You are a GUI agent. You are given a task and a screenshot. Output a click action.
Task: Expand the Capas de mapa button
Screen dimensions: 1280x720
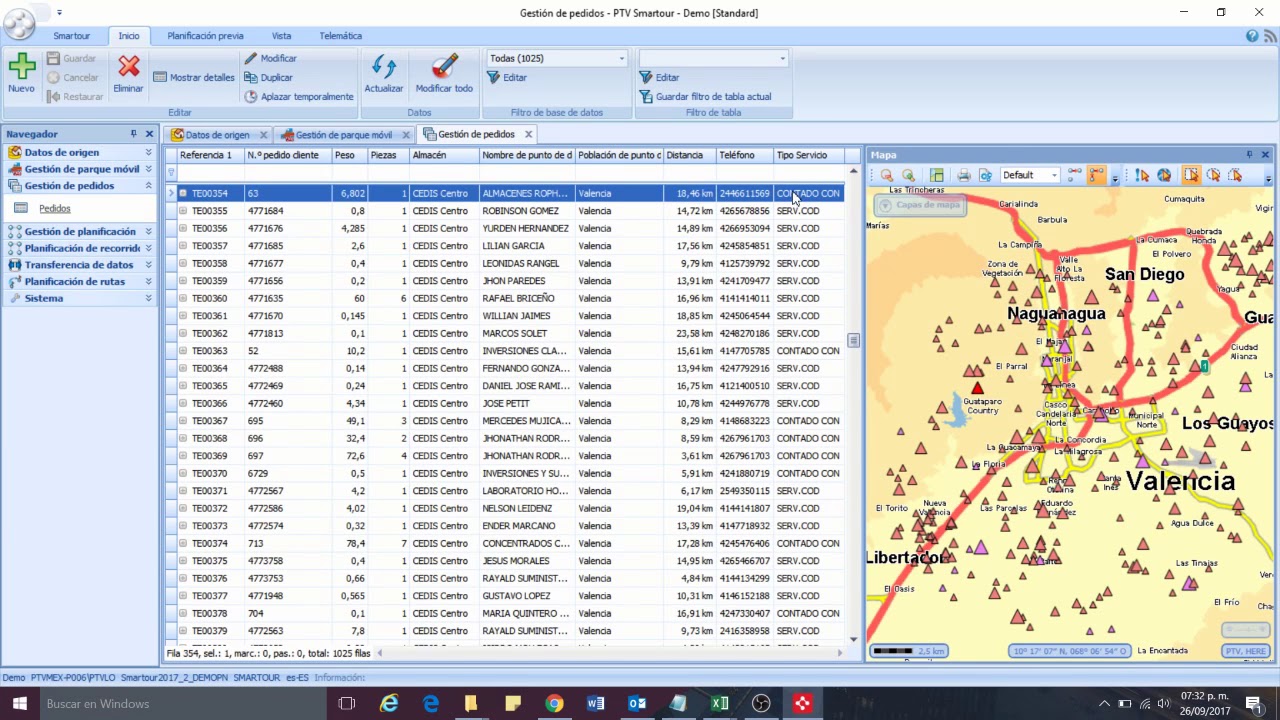coord(918,205)
